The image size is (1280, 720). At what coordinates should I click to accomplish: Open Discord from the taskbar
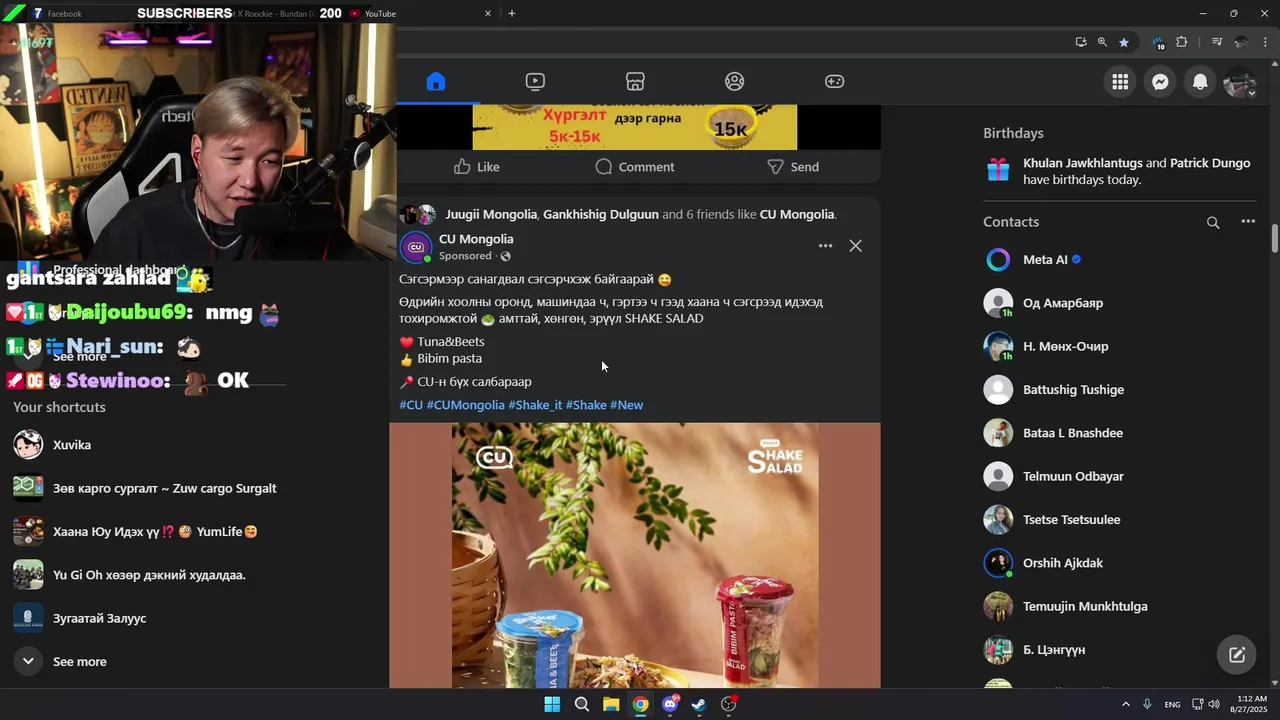[x=670, y=705]
